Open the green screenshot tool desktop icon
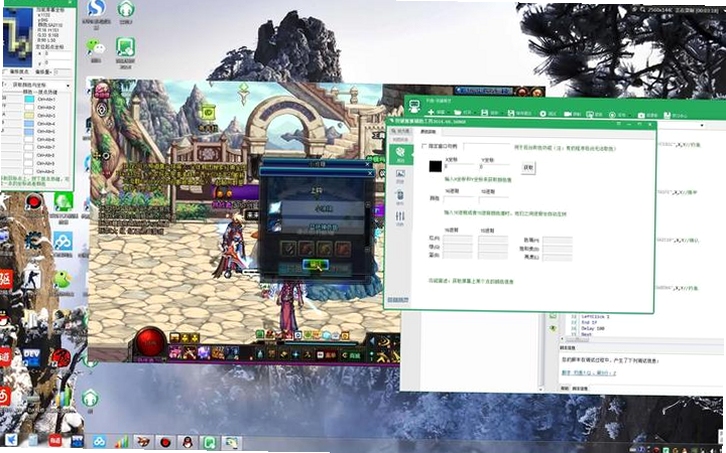The image size is (726, 453). pos(125,48)
